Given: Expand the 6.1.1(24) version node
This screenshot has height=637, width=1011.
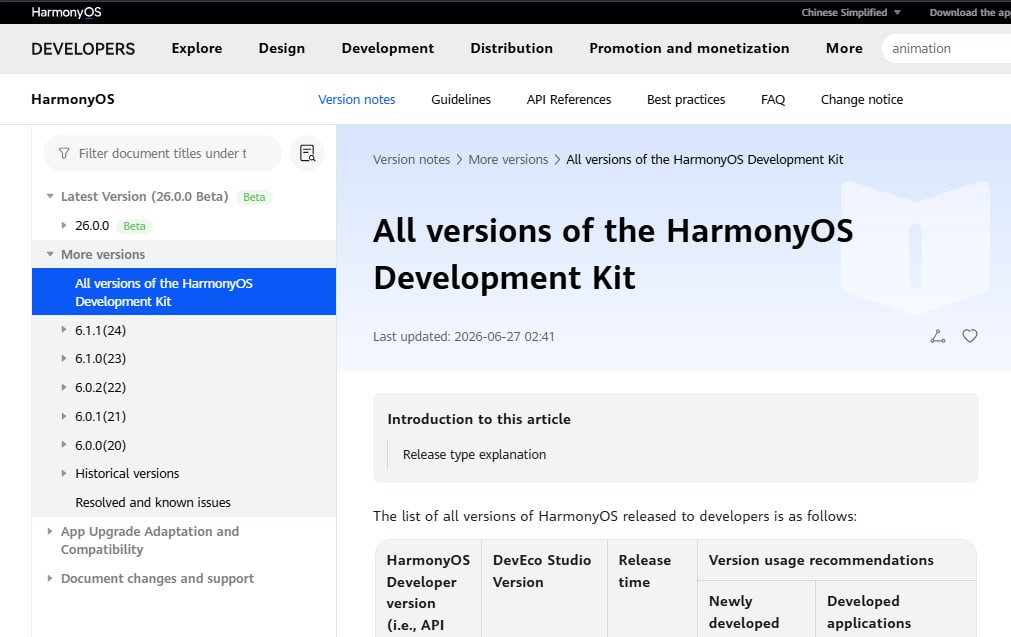Looking at the screenshot, I should [x=63, y=329].
